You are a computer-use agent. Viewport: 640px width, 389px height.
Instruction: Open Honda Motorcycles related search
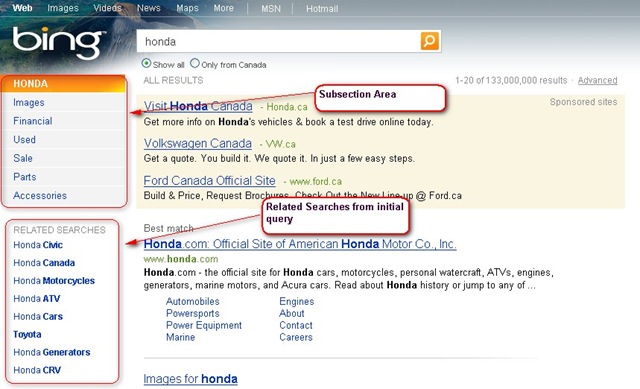(x=54, y=281)
